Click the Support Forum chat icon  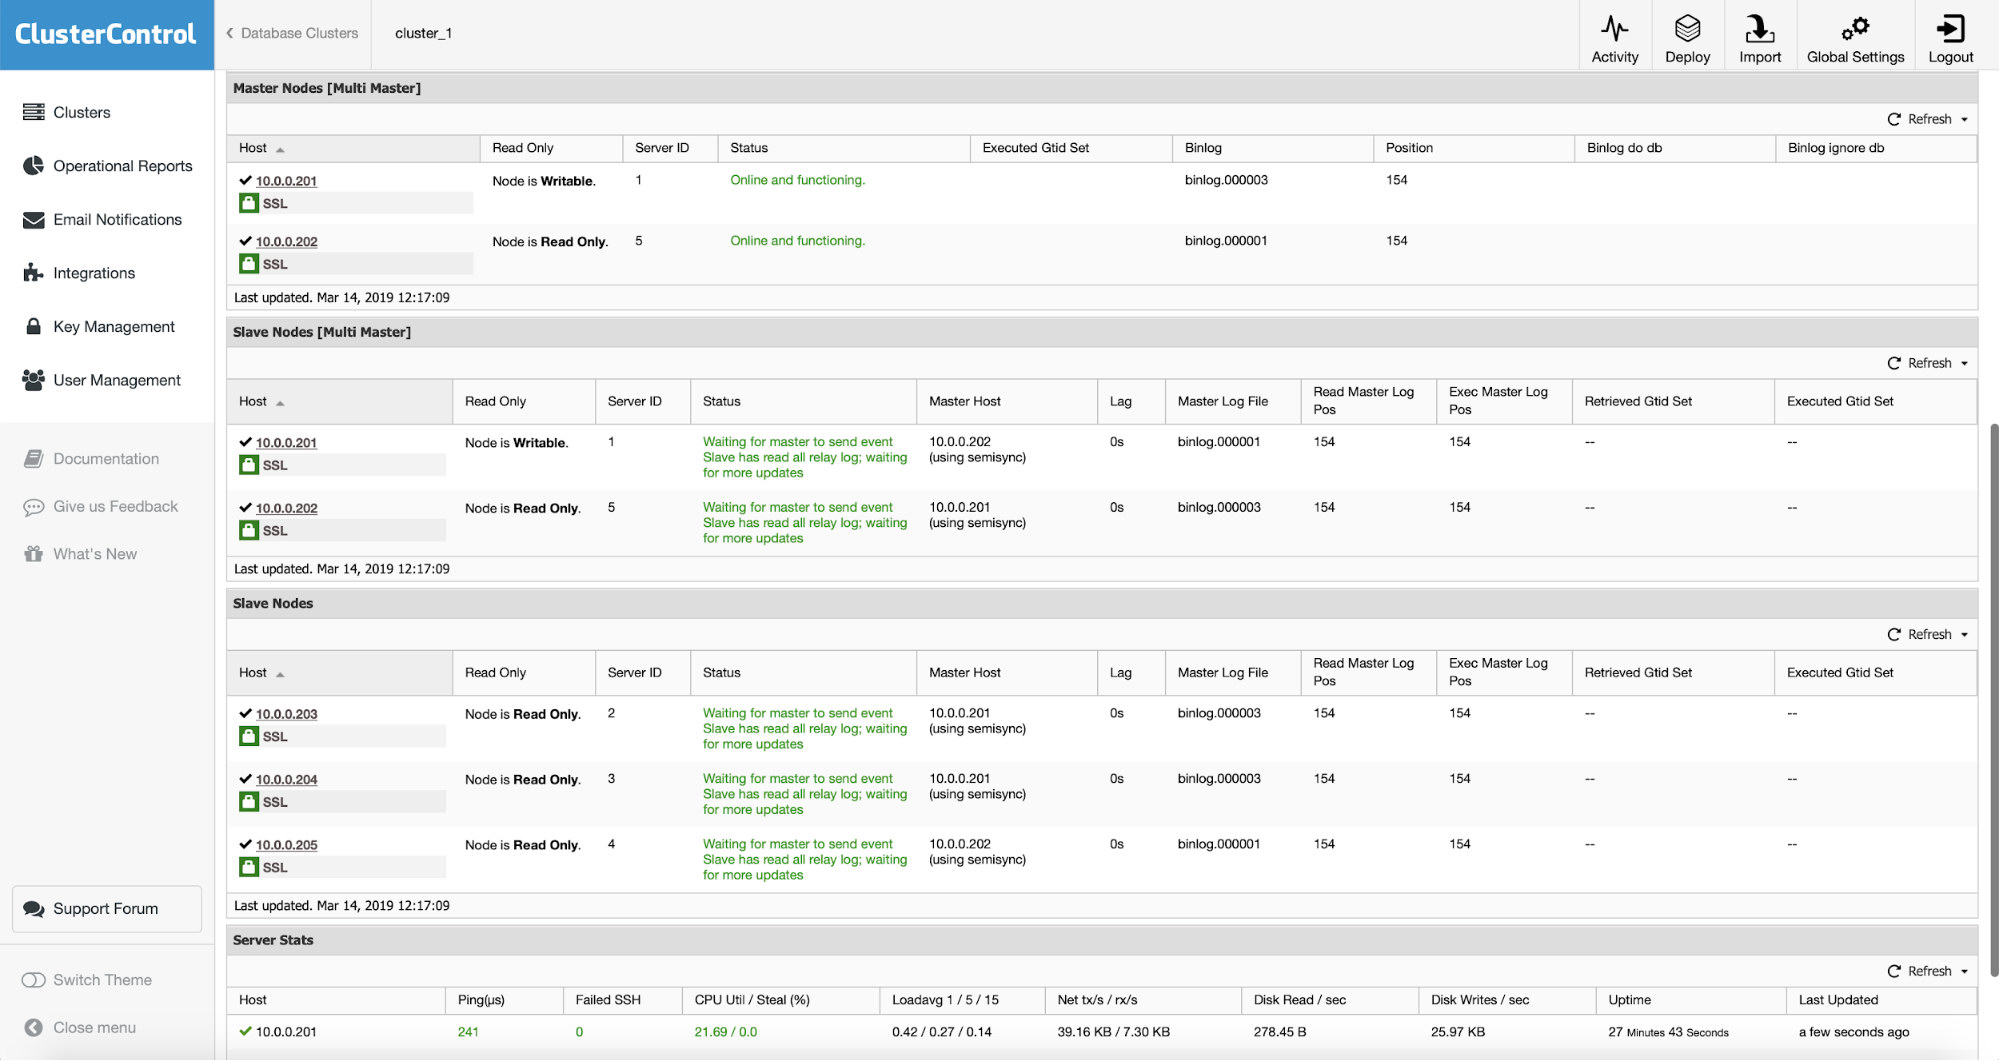34,908
